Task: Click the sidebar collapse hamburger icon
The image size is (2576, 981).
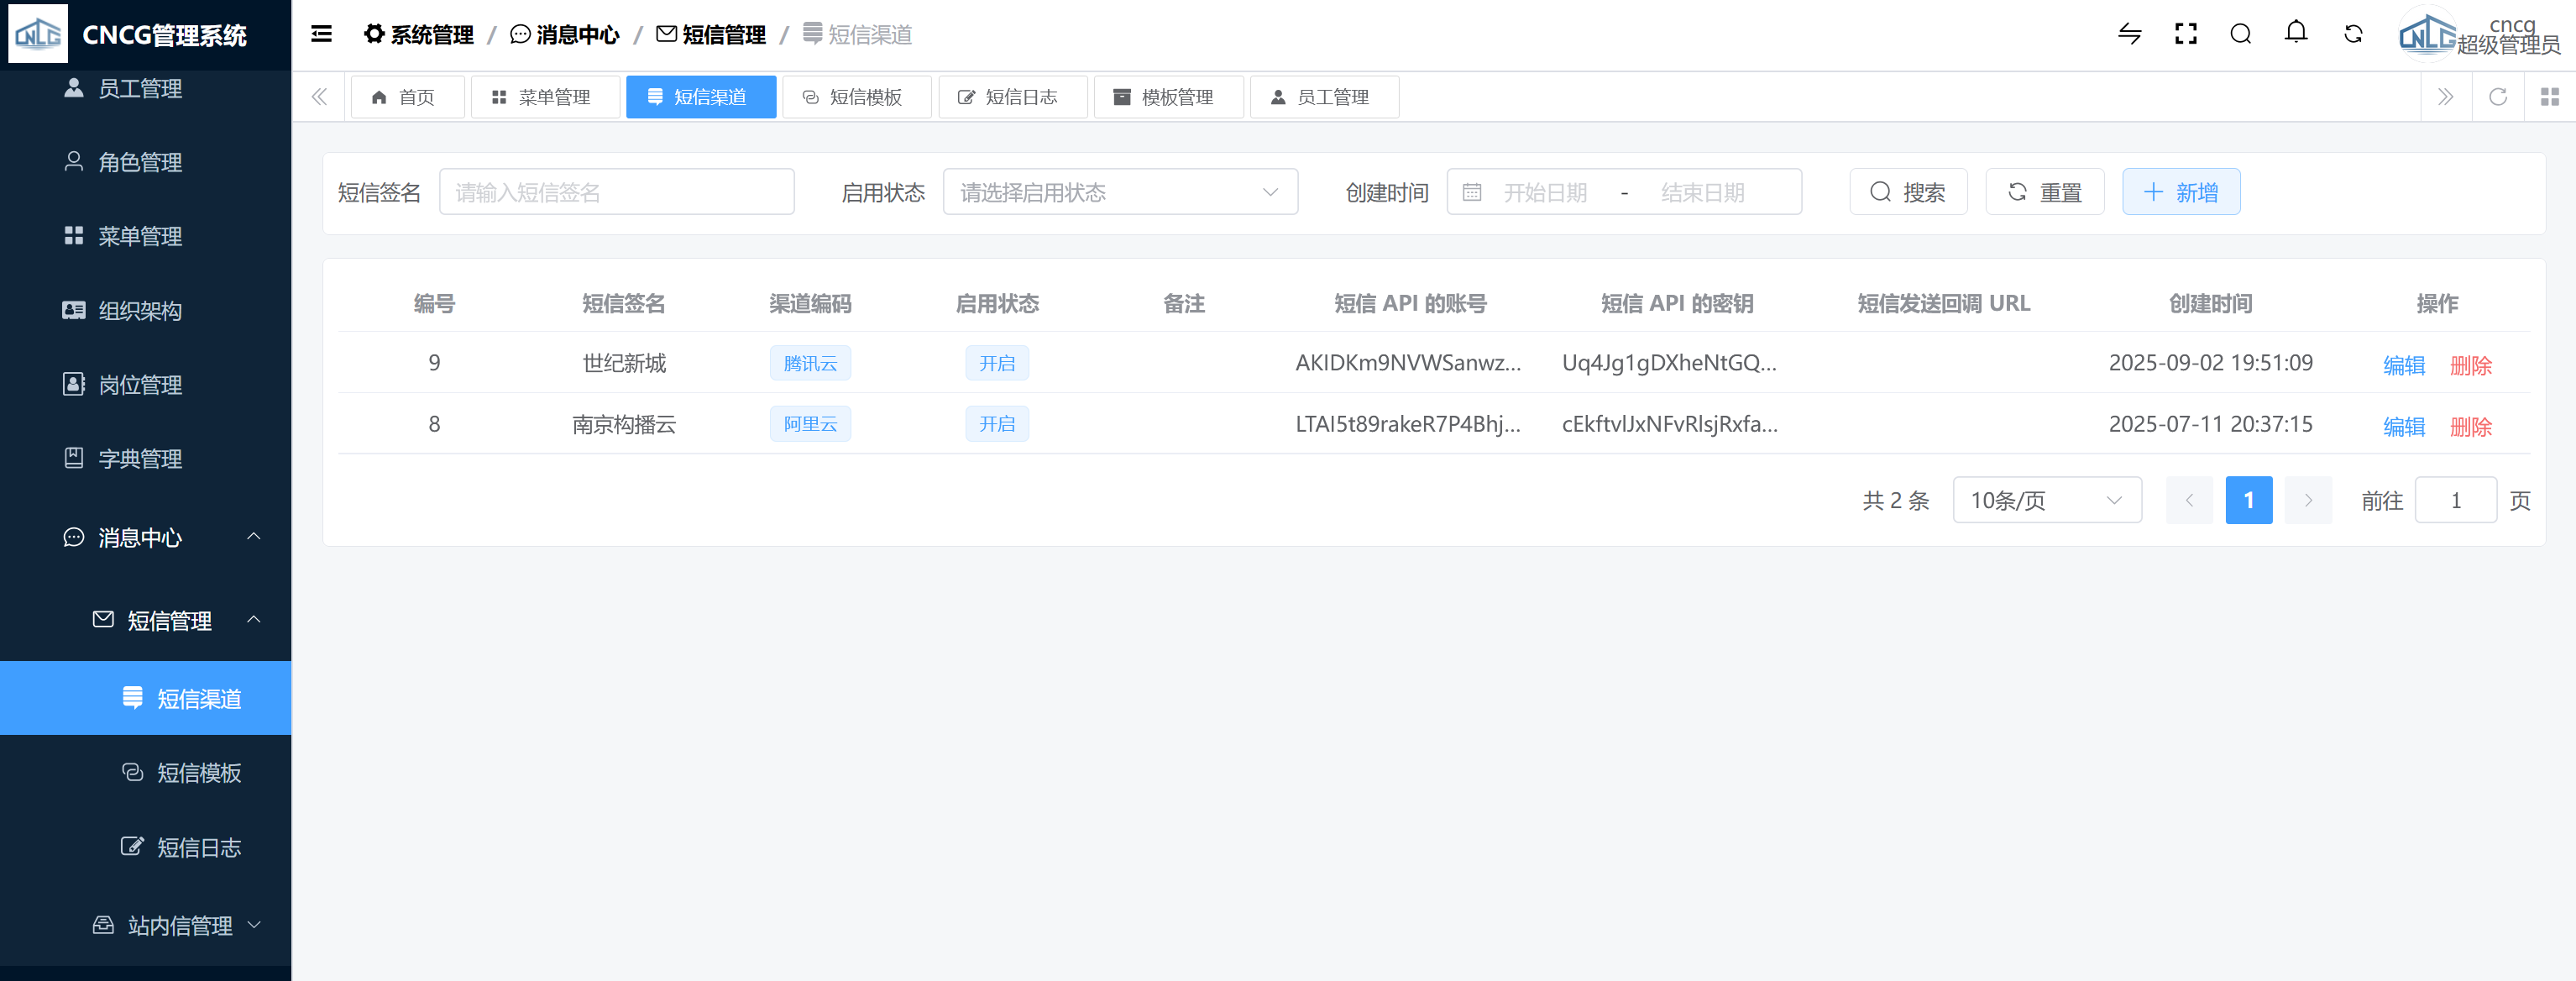Action: pos(321,35)
